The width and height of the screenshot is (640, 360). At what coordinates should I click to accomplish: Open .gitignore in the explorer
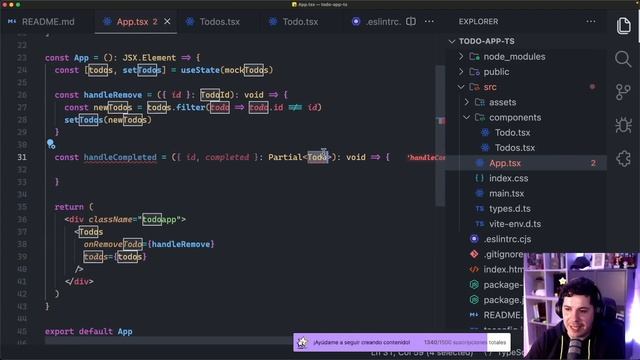coord(503,254)
